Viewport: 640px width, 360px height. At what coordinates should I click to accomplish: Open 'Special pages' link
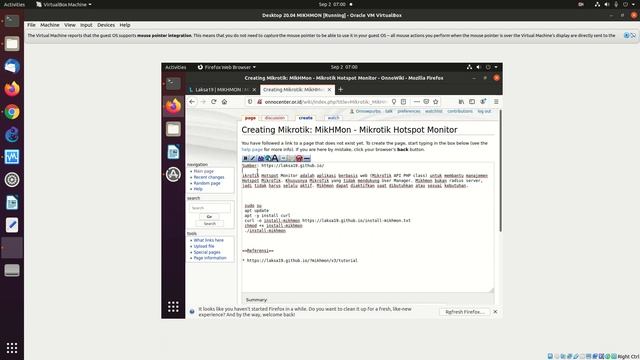207,252
